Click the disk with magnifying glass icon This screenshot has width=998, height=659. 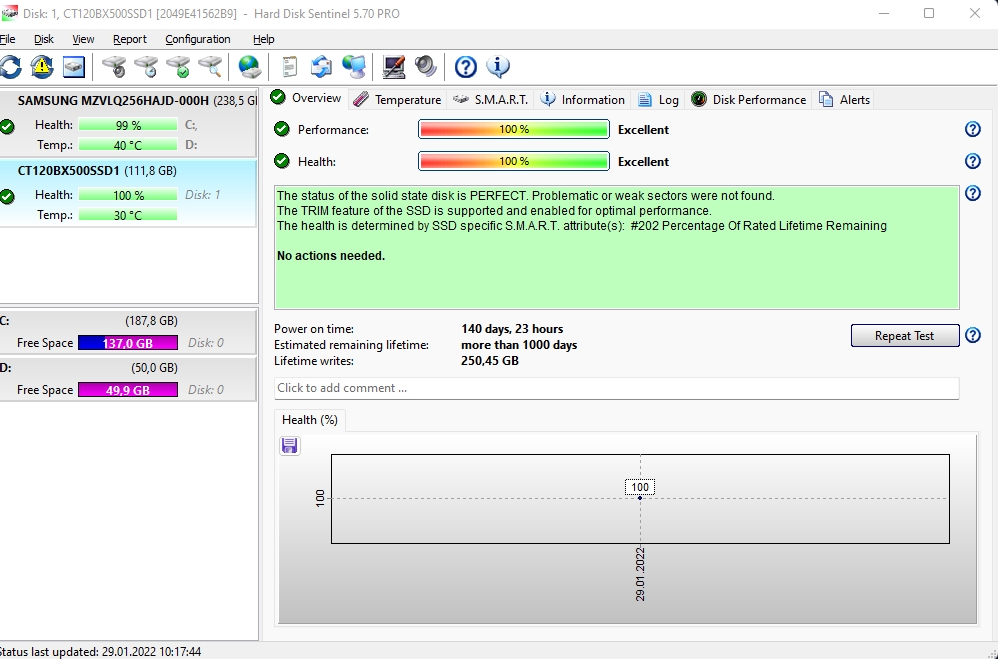pyautogui.click(x=210, y=66)
